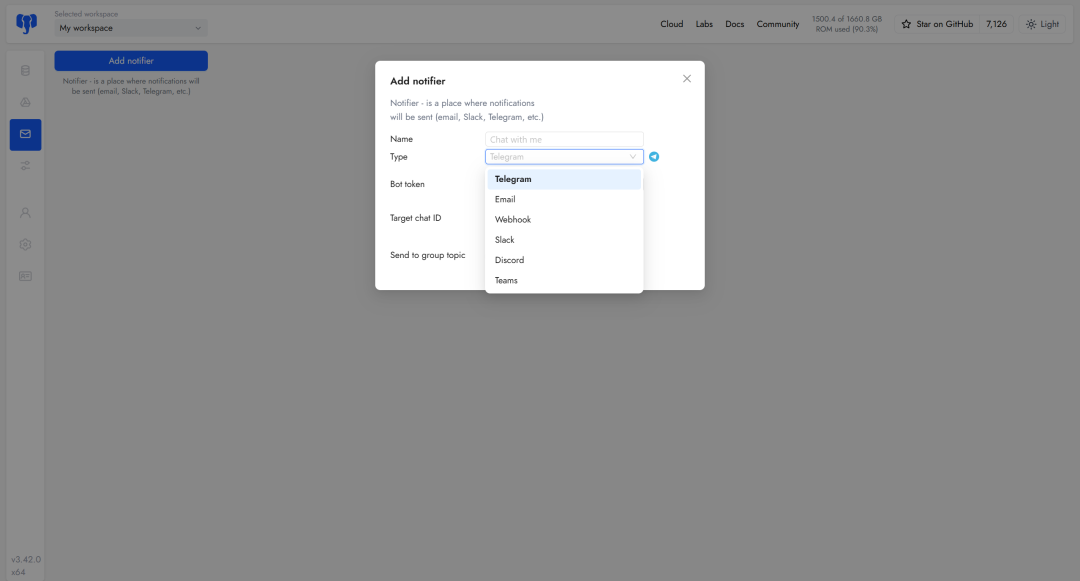1080x581 pixels.
Task: Toggle the Light theme sun icon
Action: coord(1030,24)
